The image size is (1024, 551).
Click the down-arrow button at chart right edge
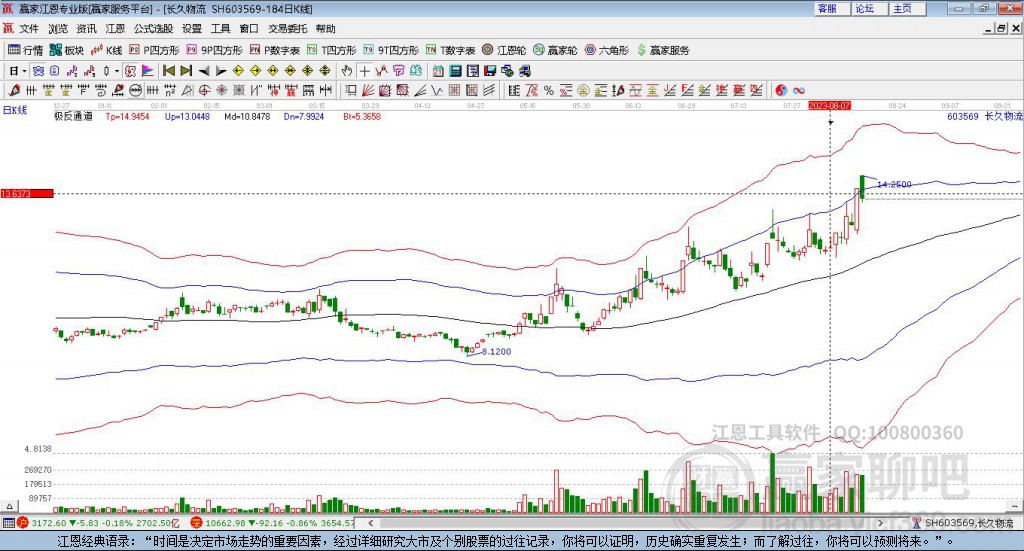[1016, 506]
